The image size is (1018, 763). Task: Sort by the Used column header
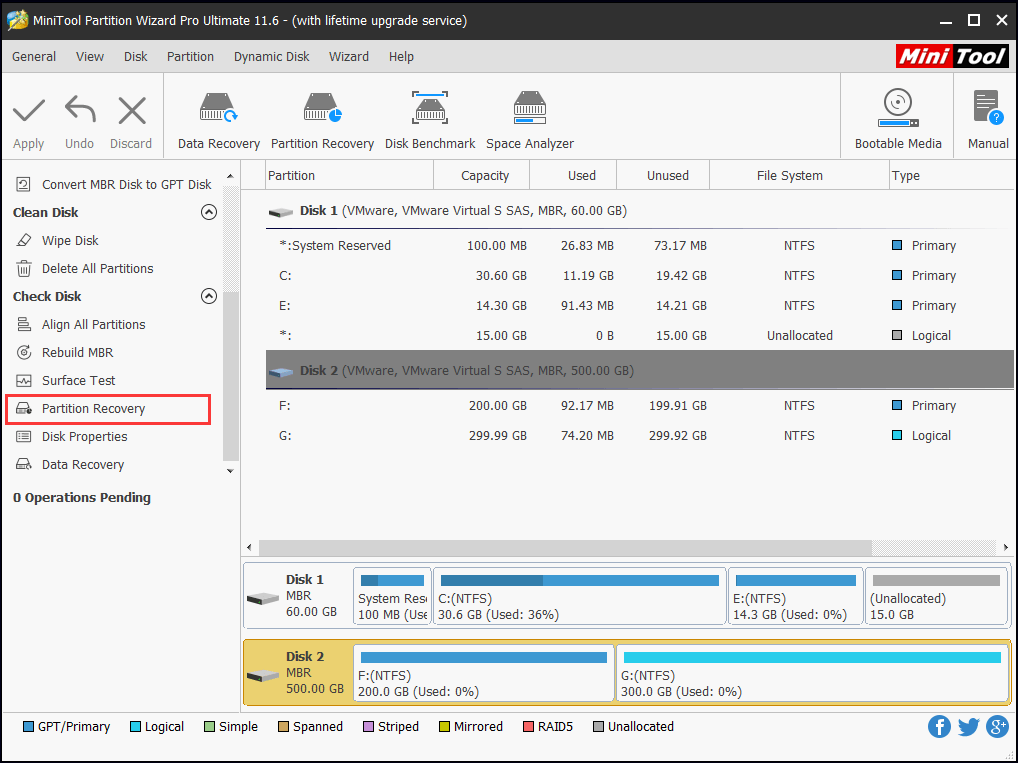pos(573,175)
